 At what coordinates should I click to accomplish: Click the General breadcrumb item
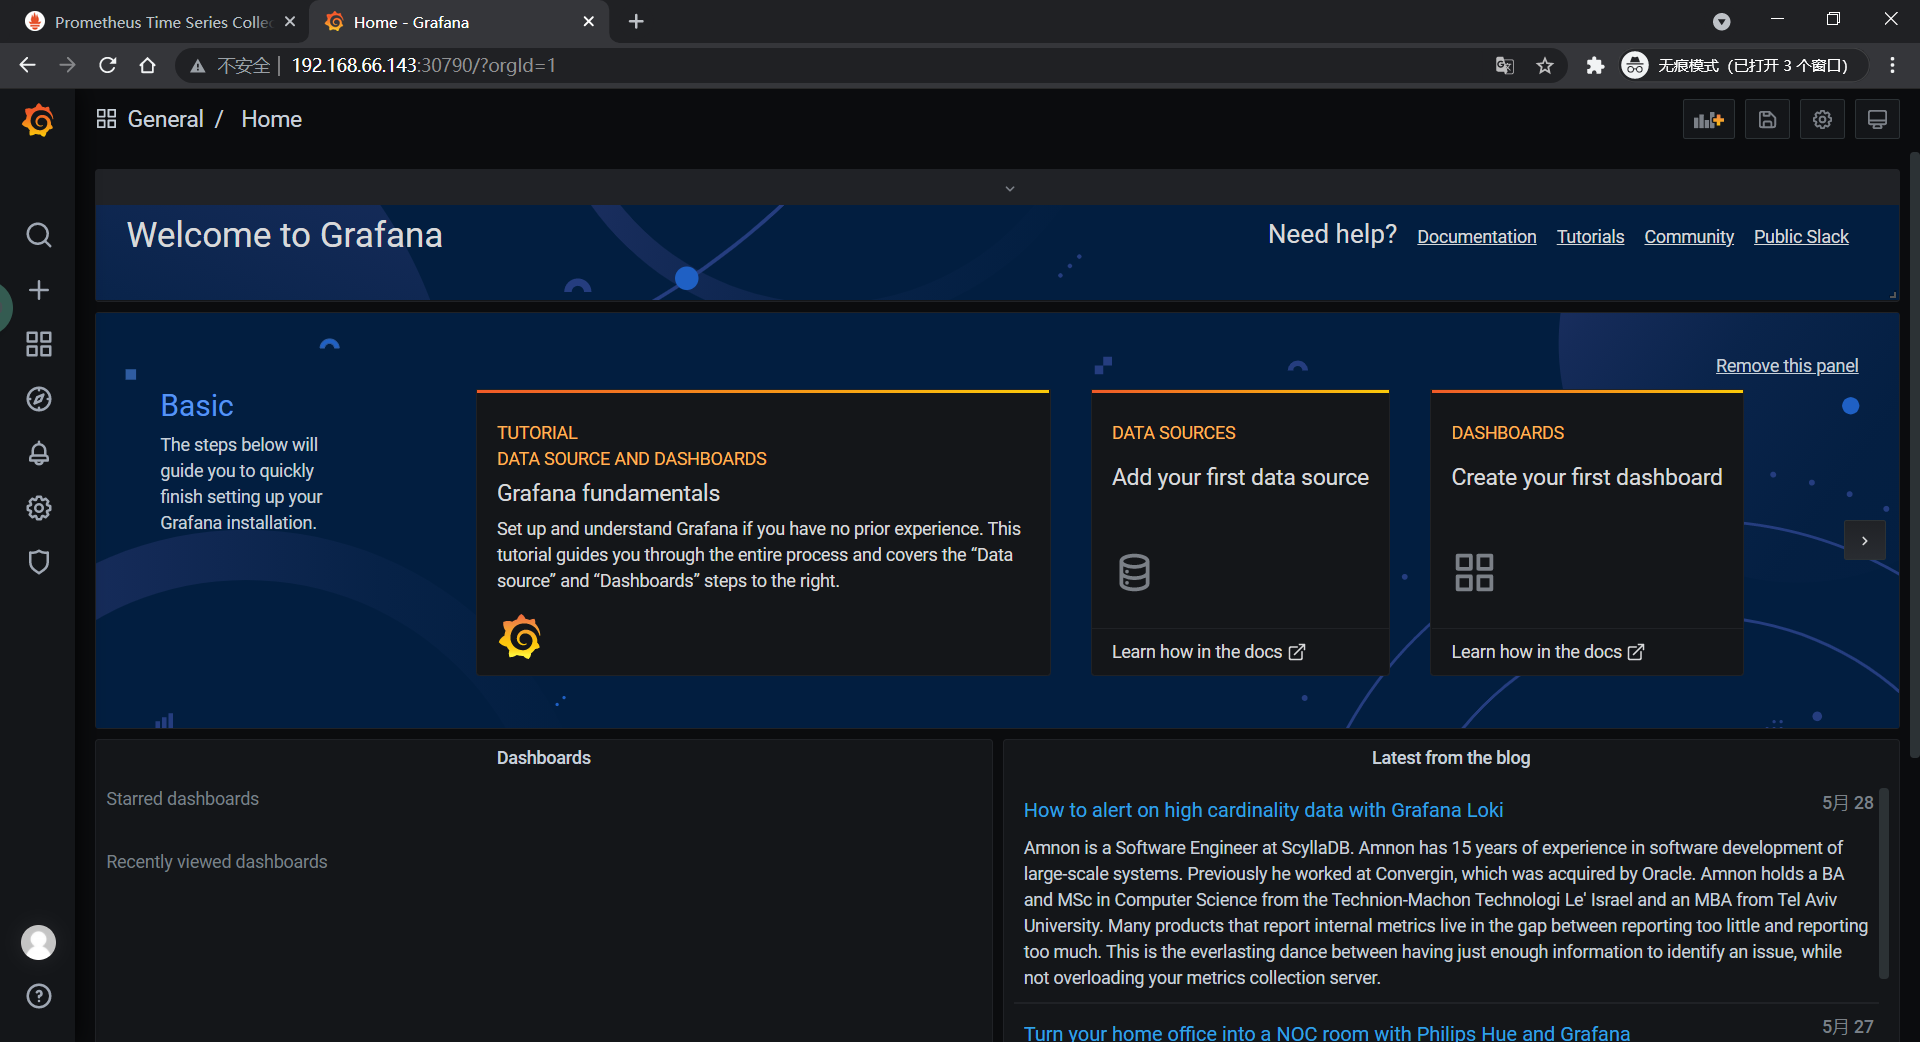click(165, 119)
